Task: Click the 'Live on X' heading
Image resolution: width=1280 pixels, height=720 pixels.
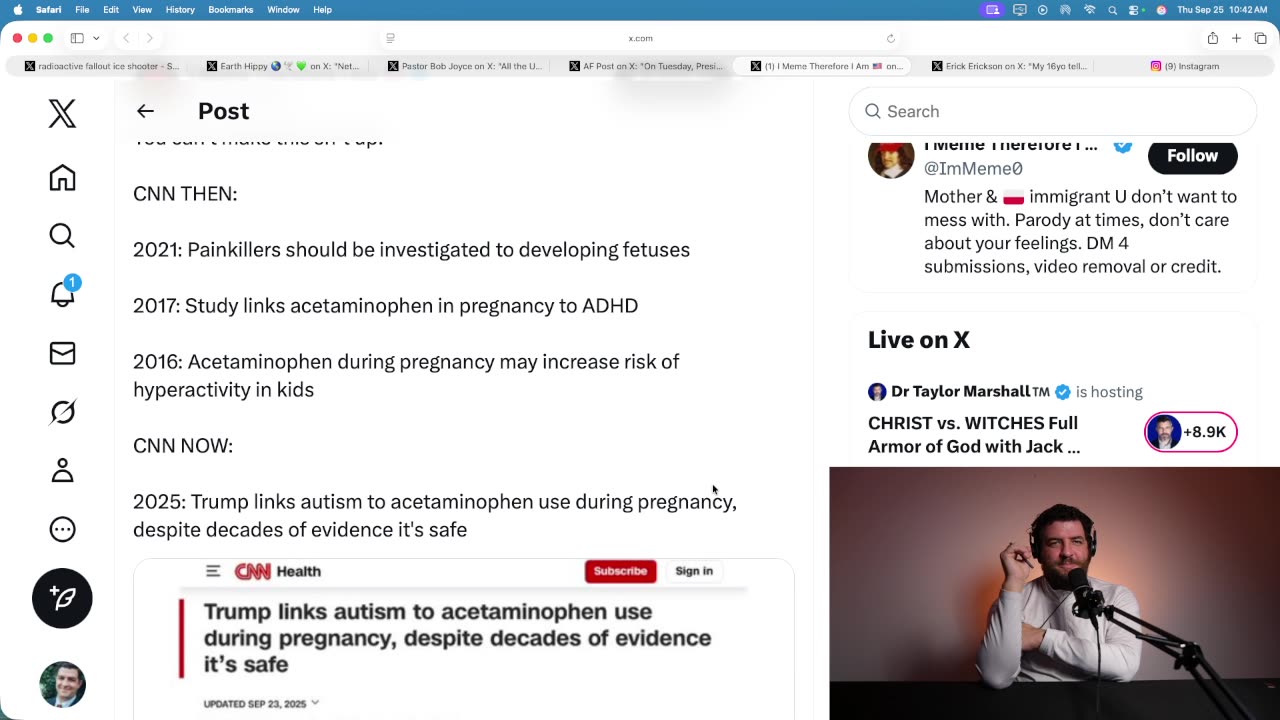Action: click(919, 340)
